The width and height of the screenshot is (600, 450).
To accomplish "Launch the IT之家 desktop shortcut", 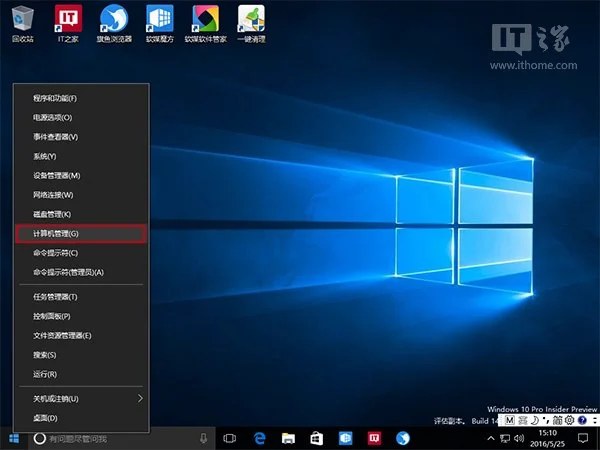I will pyautogui.click(x=68, y=24).
